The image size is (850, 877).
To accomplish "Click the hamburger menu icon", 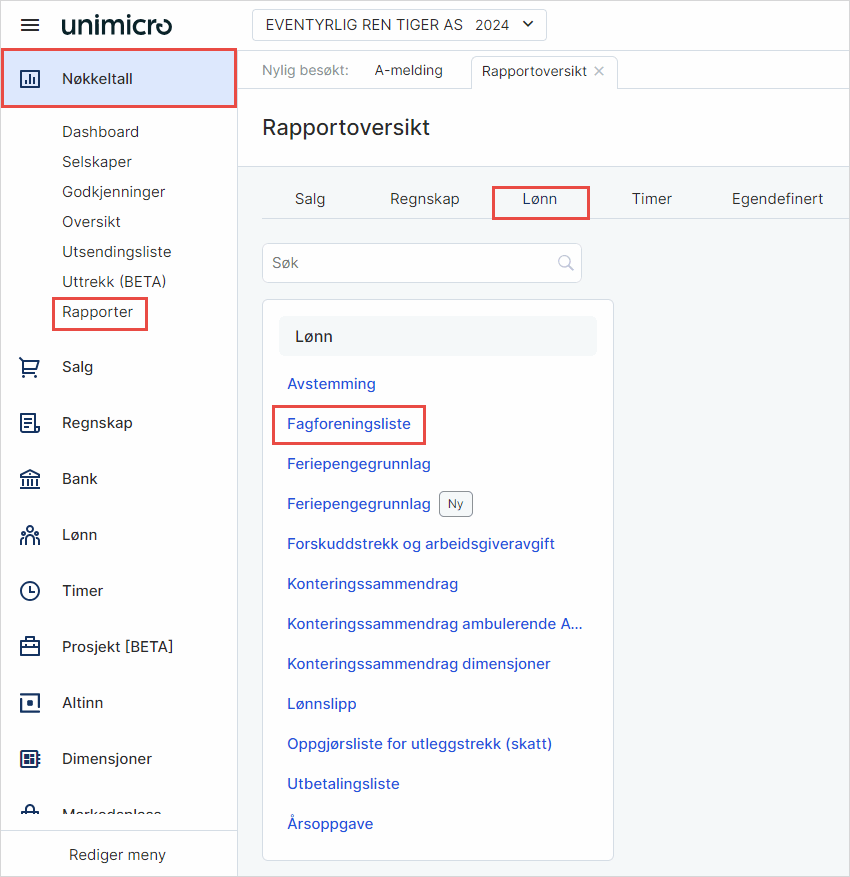I will [30, 25].
